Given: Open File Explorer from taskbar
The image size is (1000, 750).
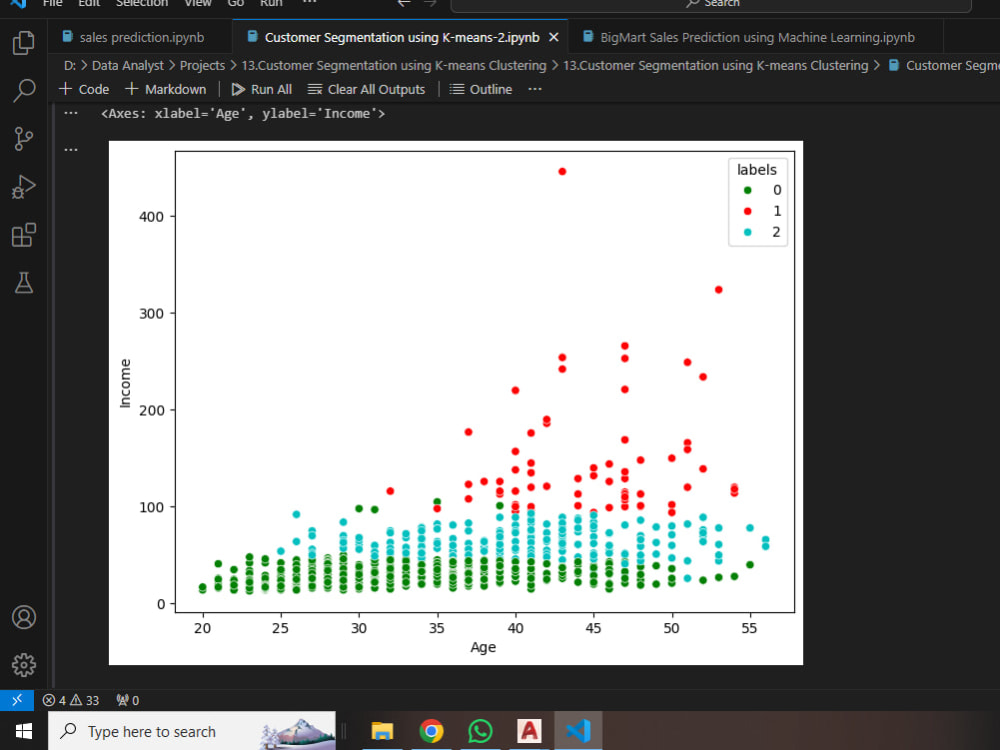Looking at the screenshot, I should [382, 731].
